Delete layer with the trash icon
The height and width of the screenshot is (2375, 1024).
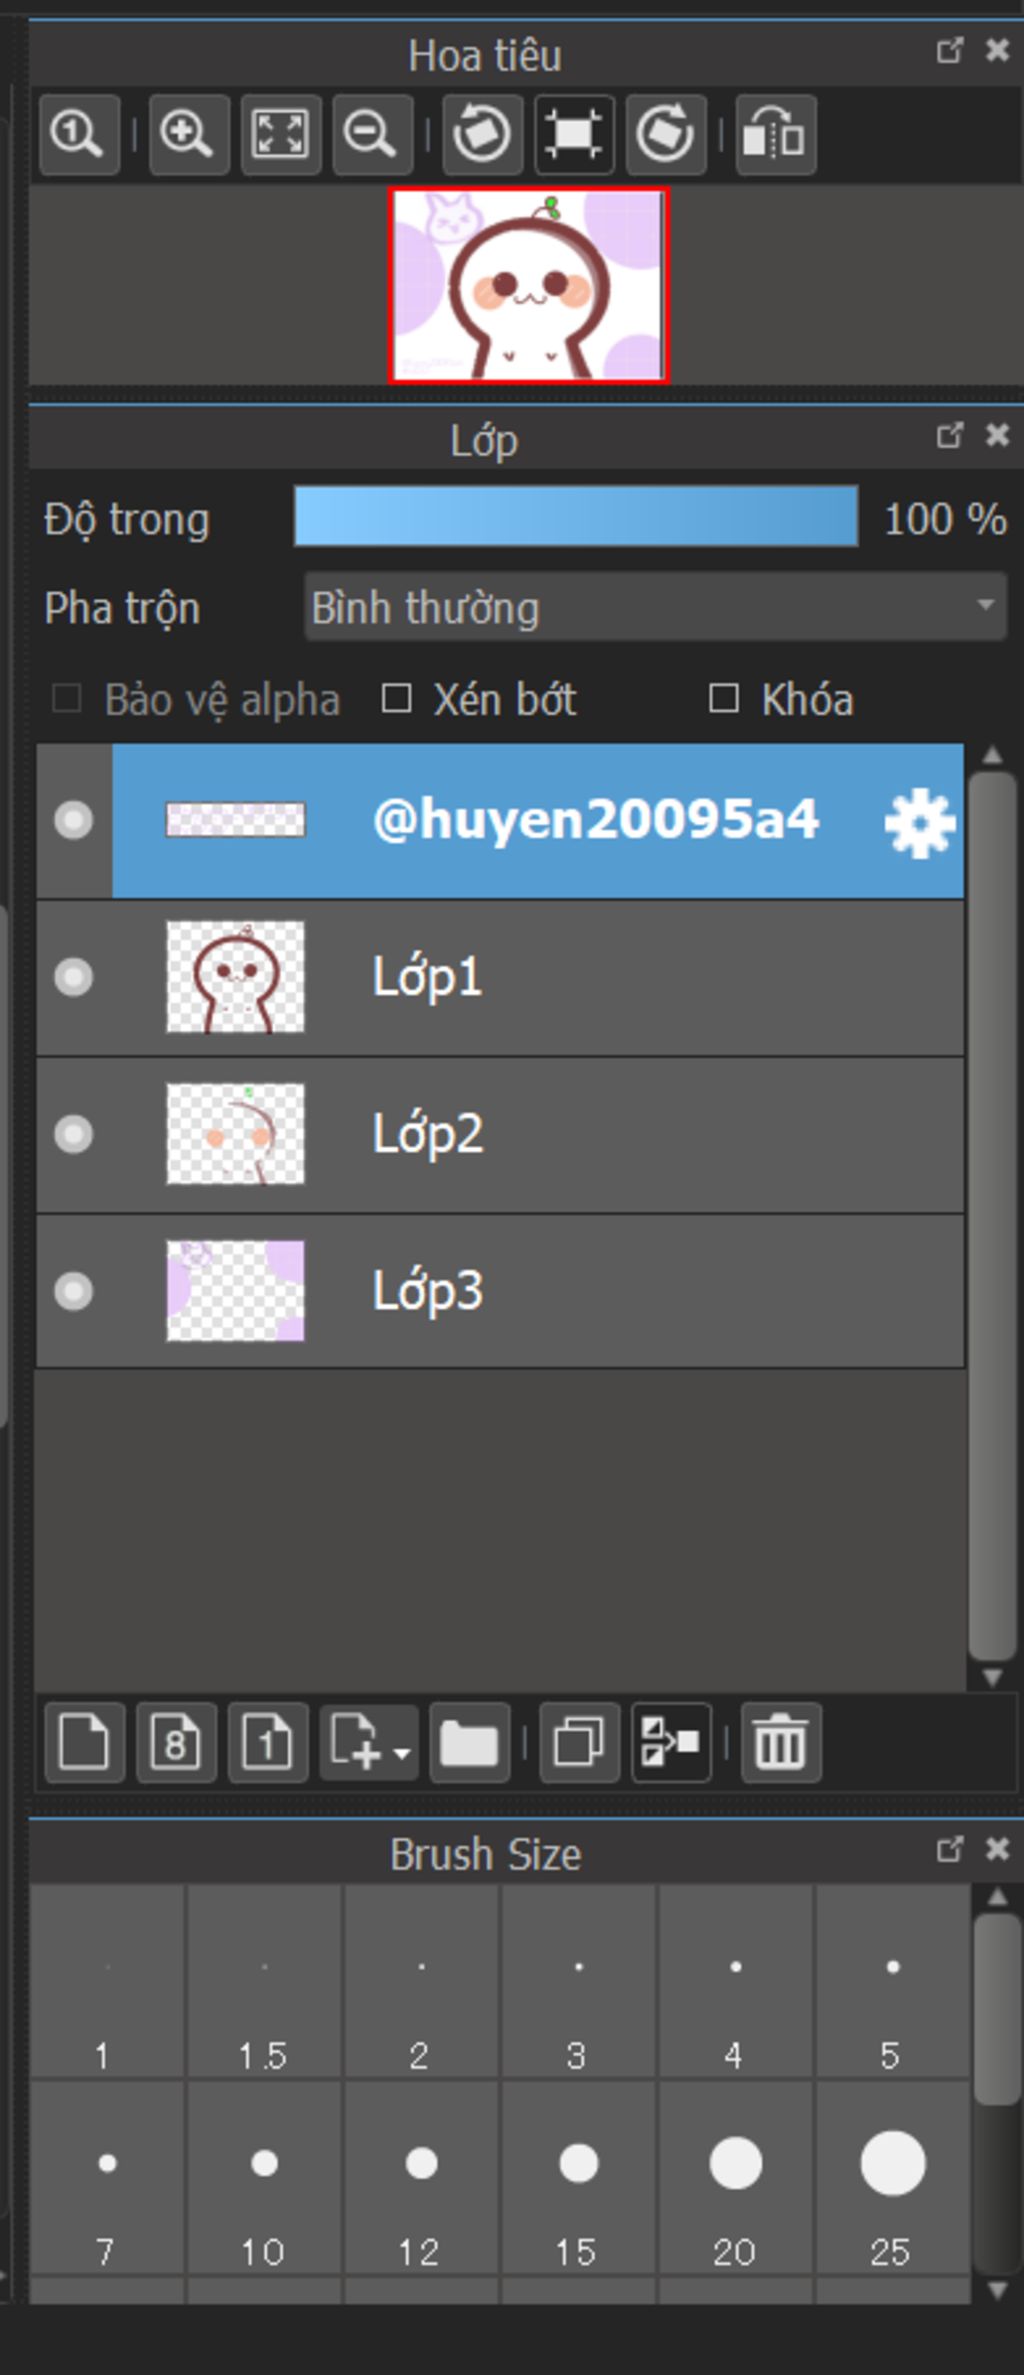click(x=781, y=1742)
